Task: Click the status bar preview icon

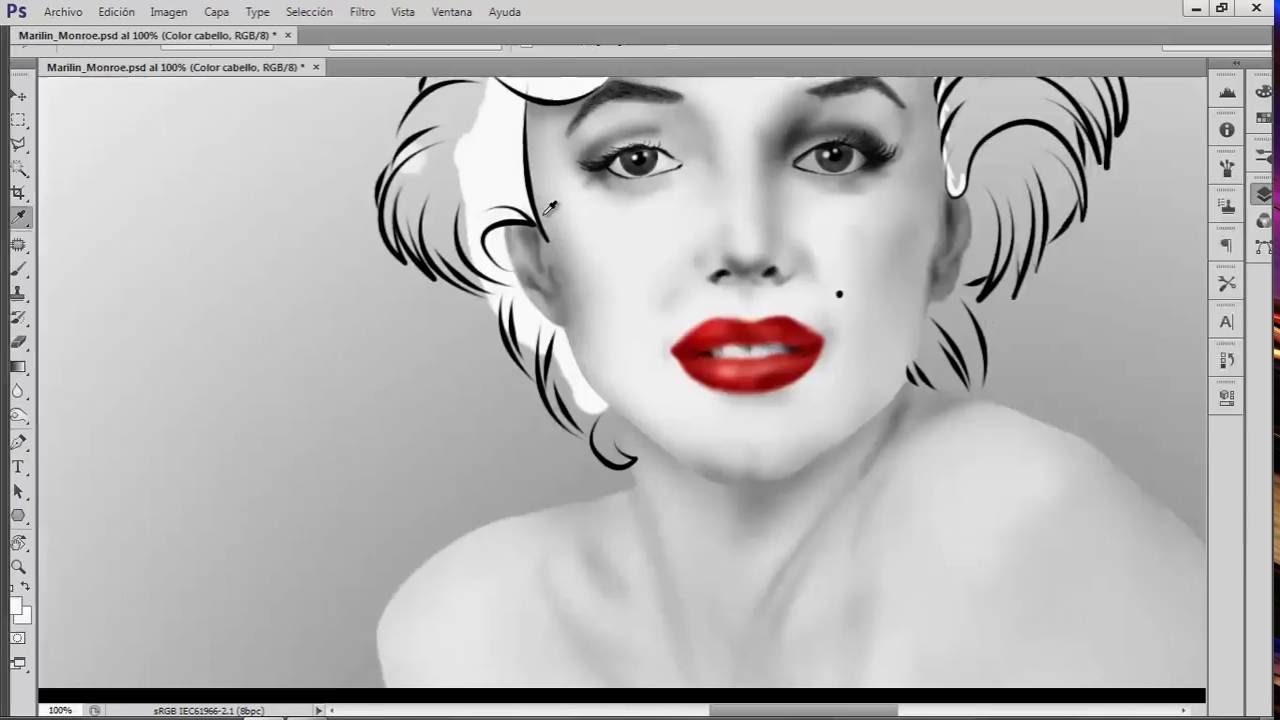Action: pyautogui.click(x=94, y=711)
